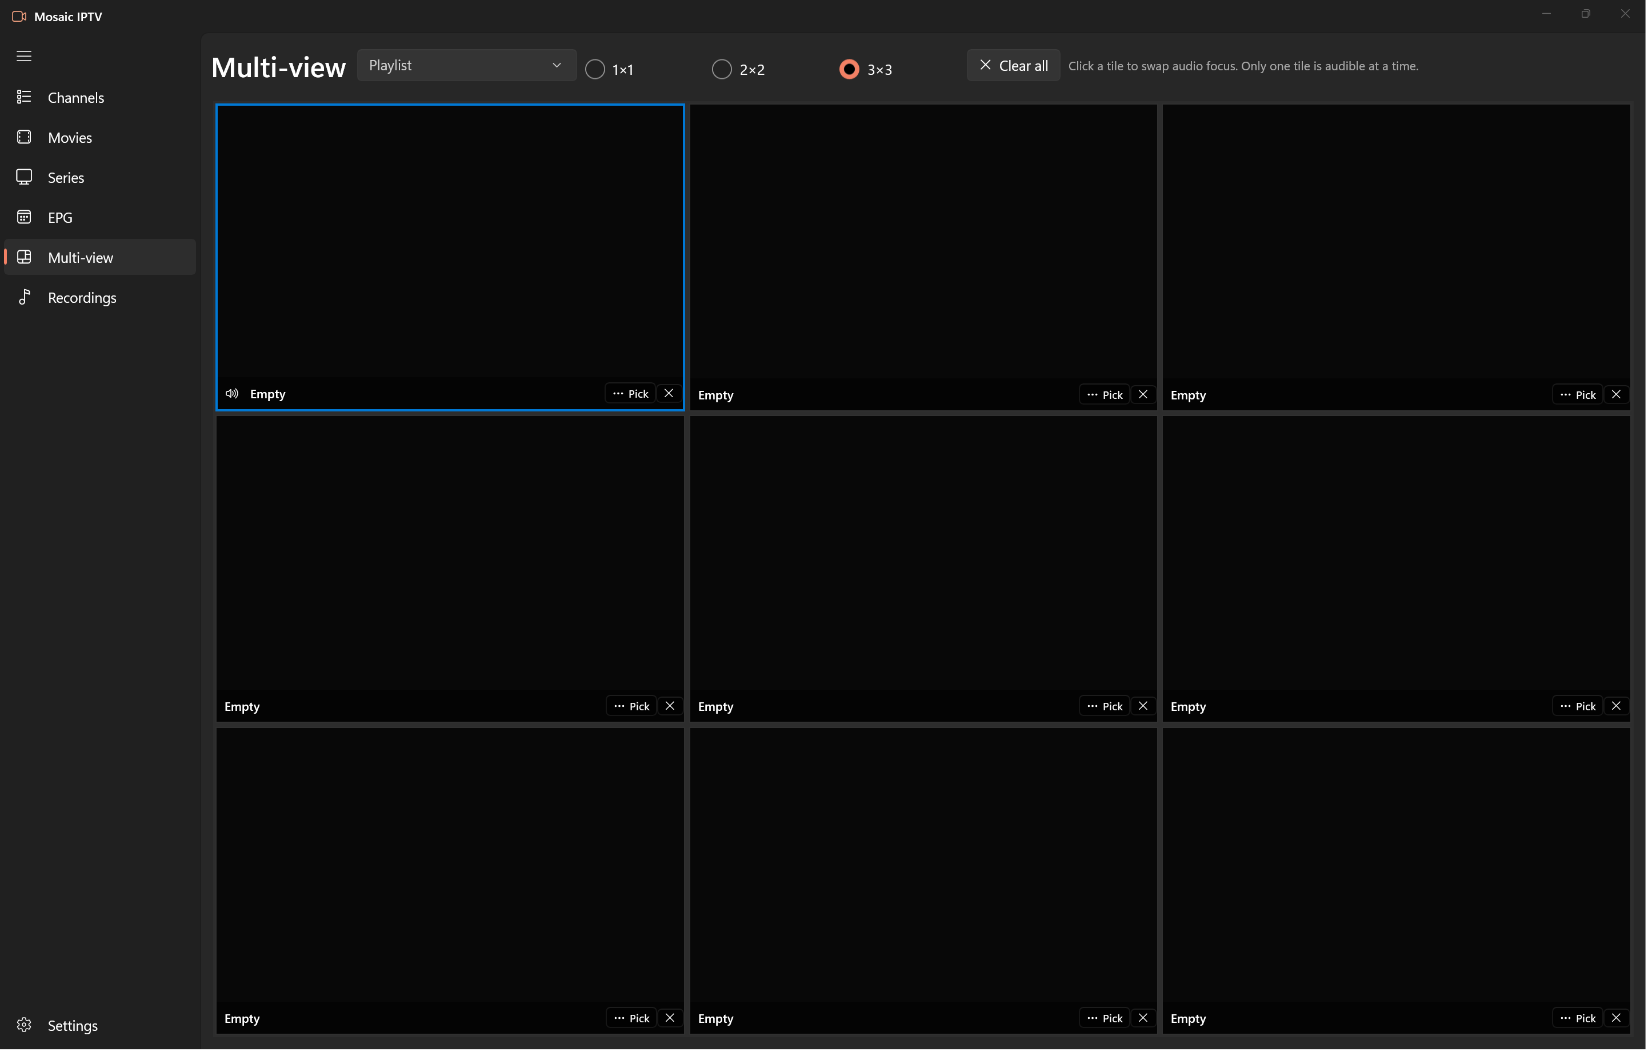
Task: Pick a channel for the top-right tile
Action: point(1577,395)
